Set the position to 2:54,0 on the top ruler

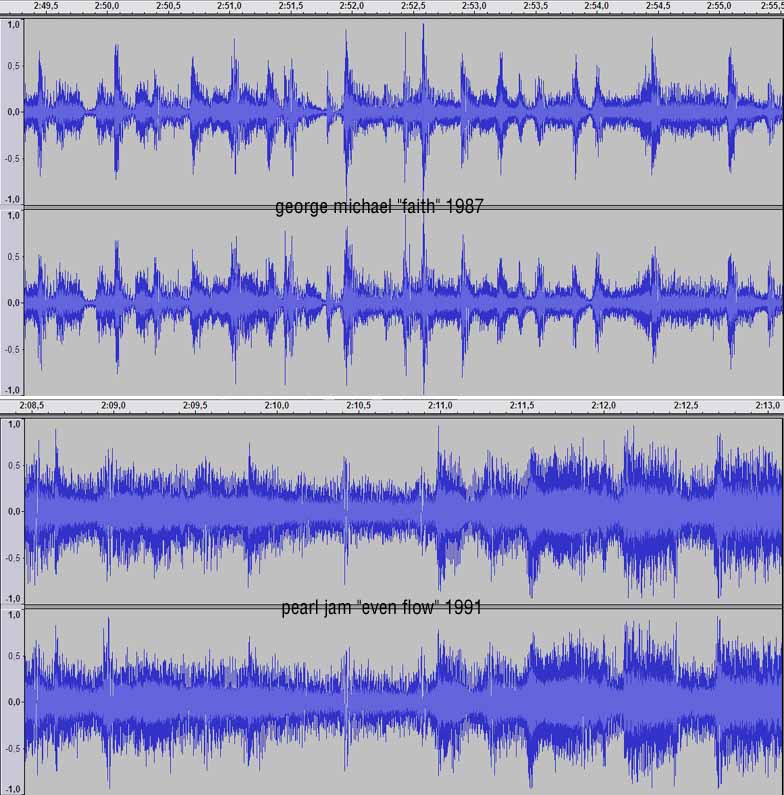(596, 6)
